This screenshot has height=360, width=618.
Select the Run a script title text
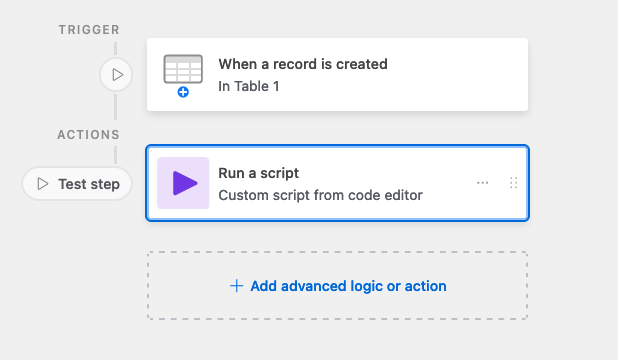coord(259,173)
